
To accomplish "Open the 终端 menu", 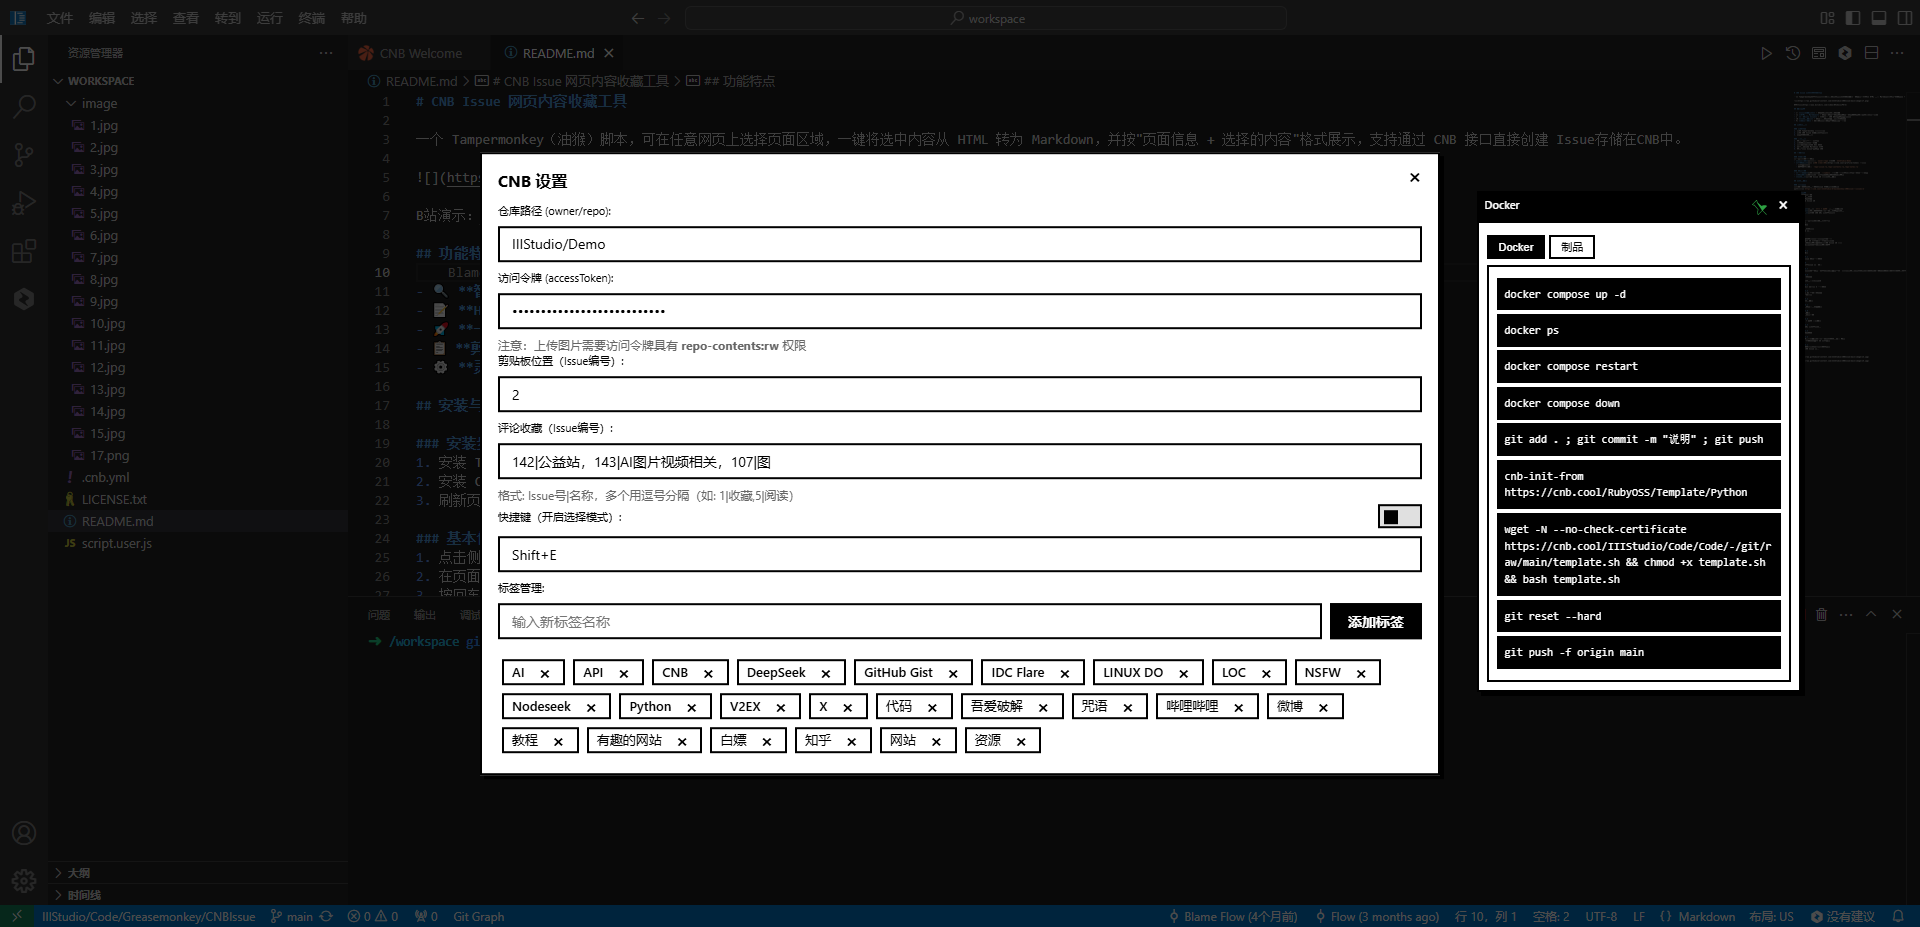I will (312, 18).
